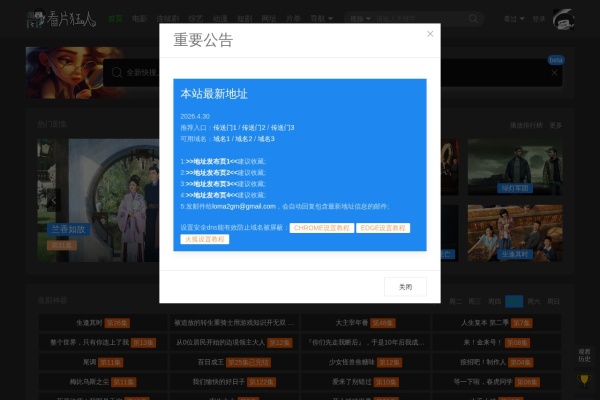The height and width of the screenshot is (400, 600).
Task: Open 人生复本 第二季 entry
Action: click(497, 323)
